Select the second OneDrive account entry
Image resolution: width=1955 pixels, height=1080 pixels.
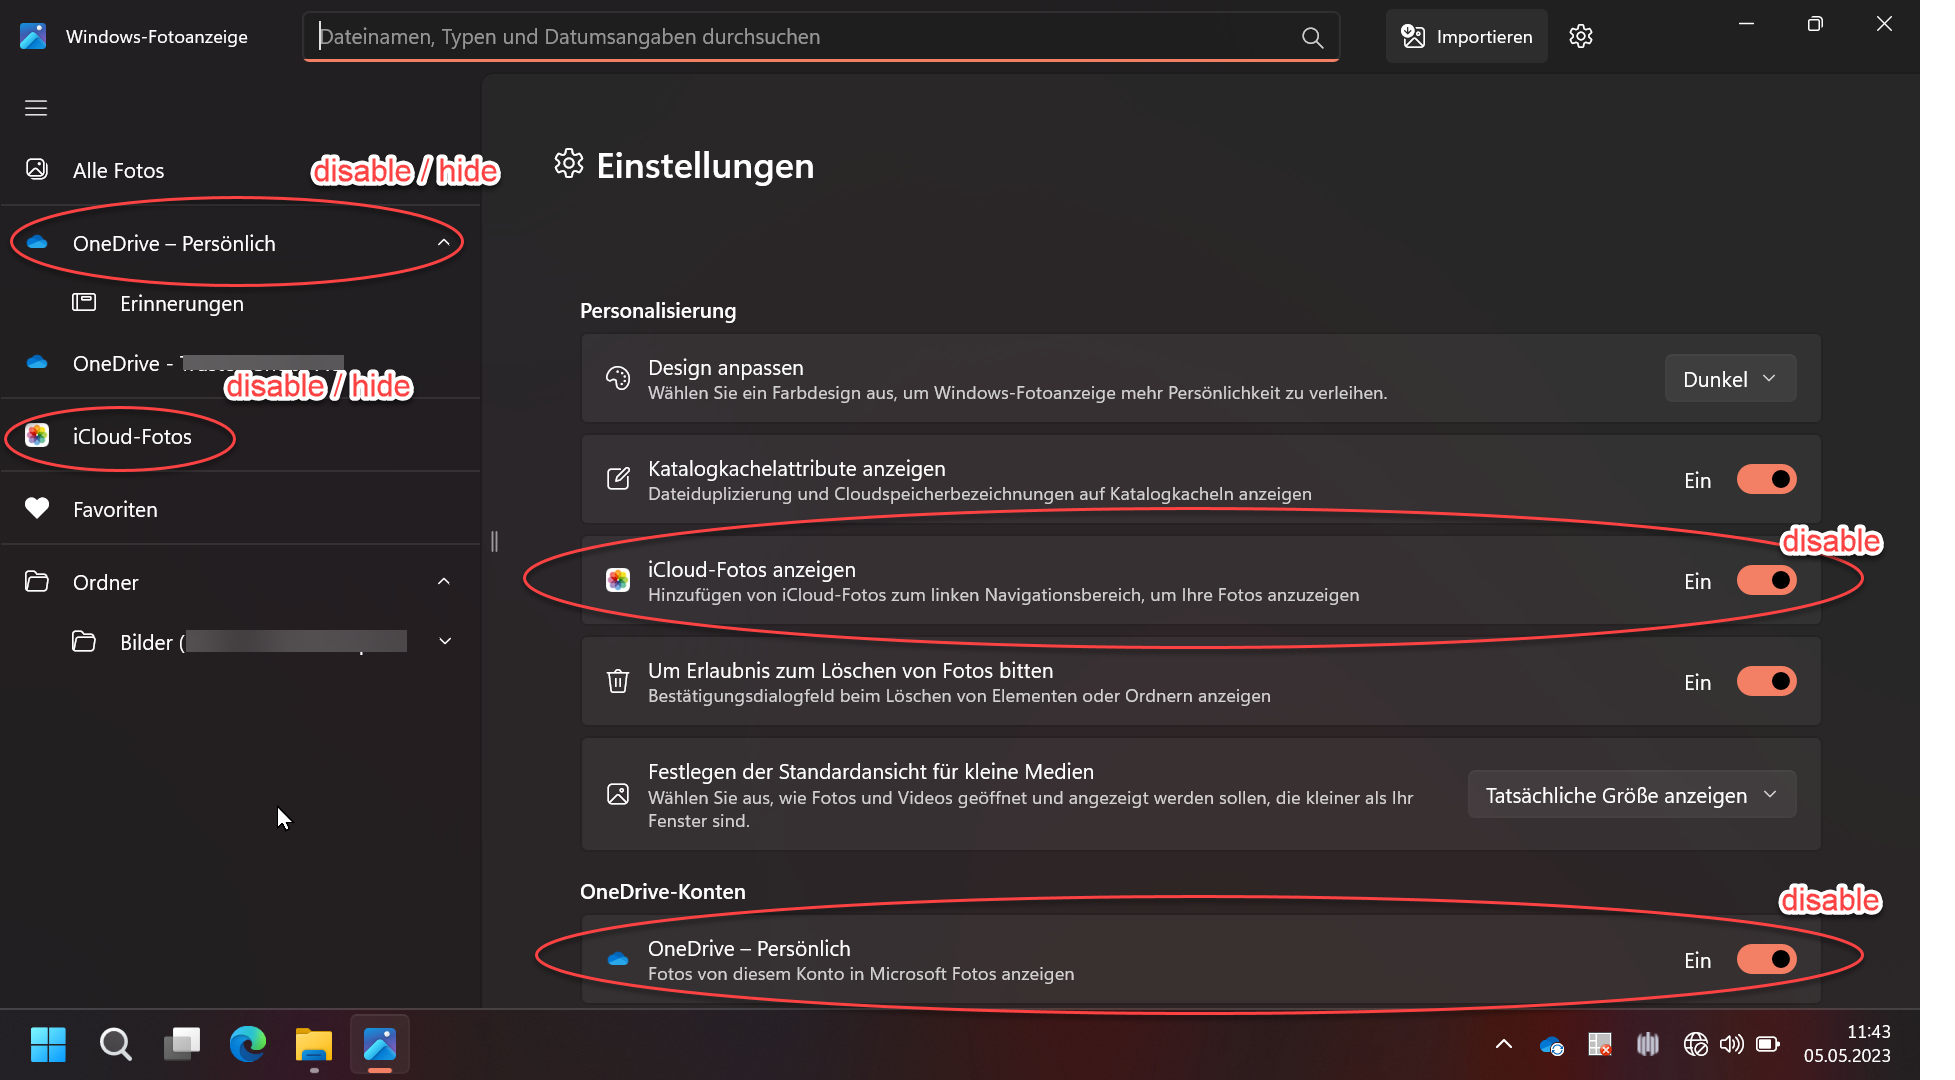[240, 363]
